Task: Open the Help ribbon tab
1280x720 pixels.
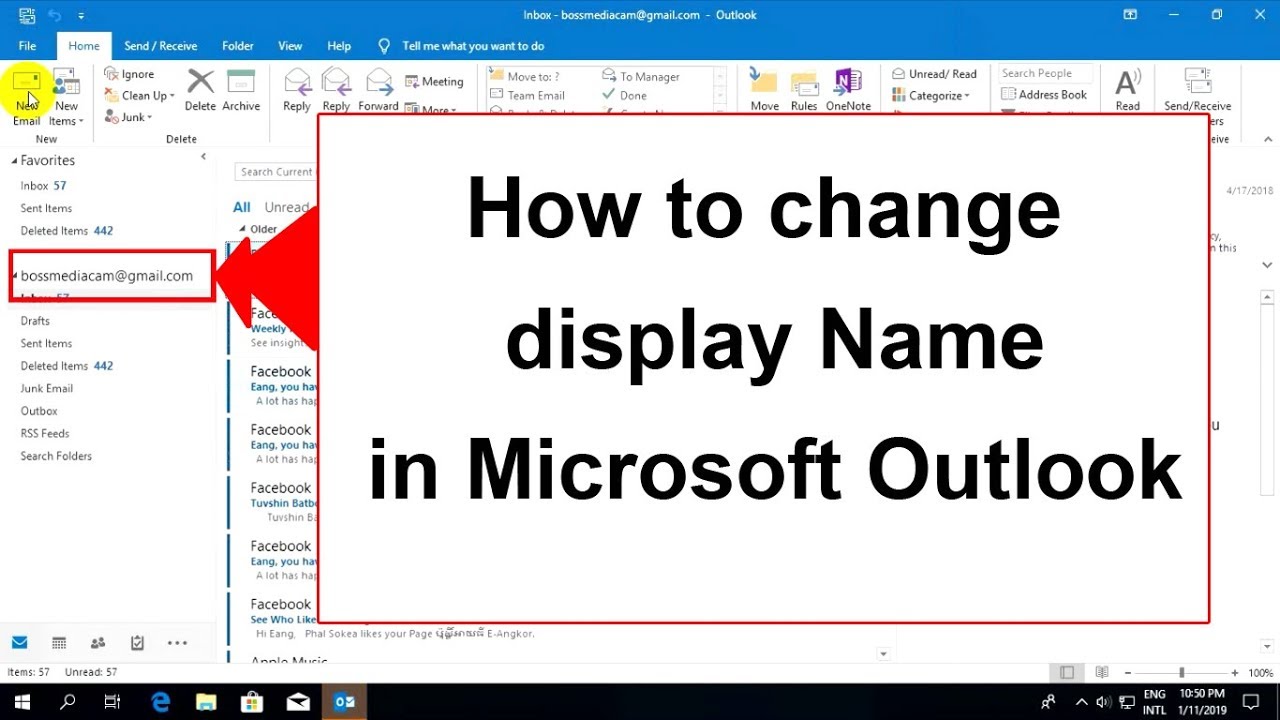Action: (339, 46)
